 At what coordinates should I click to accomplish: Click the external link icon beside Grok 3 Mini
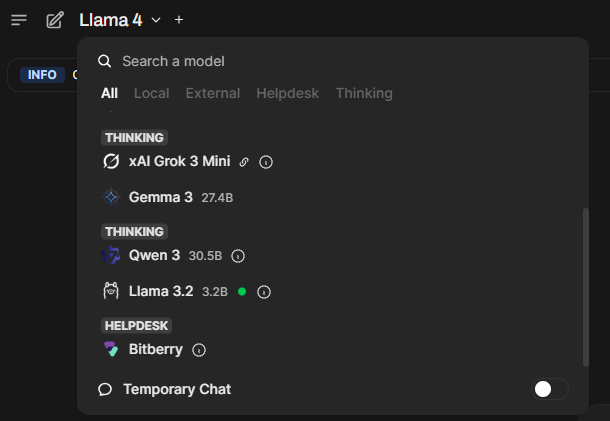[244, 162]
